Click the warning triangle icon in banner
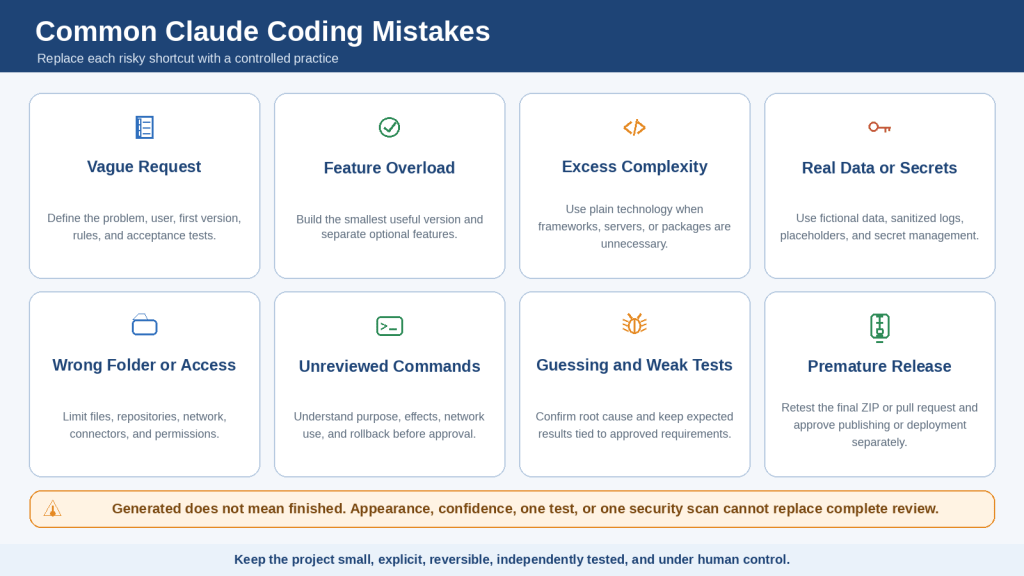The width and height of the screenshot is (1024, 576). pos(52,509)
